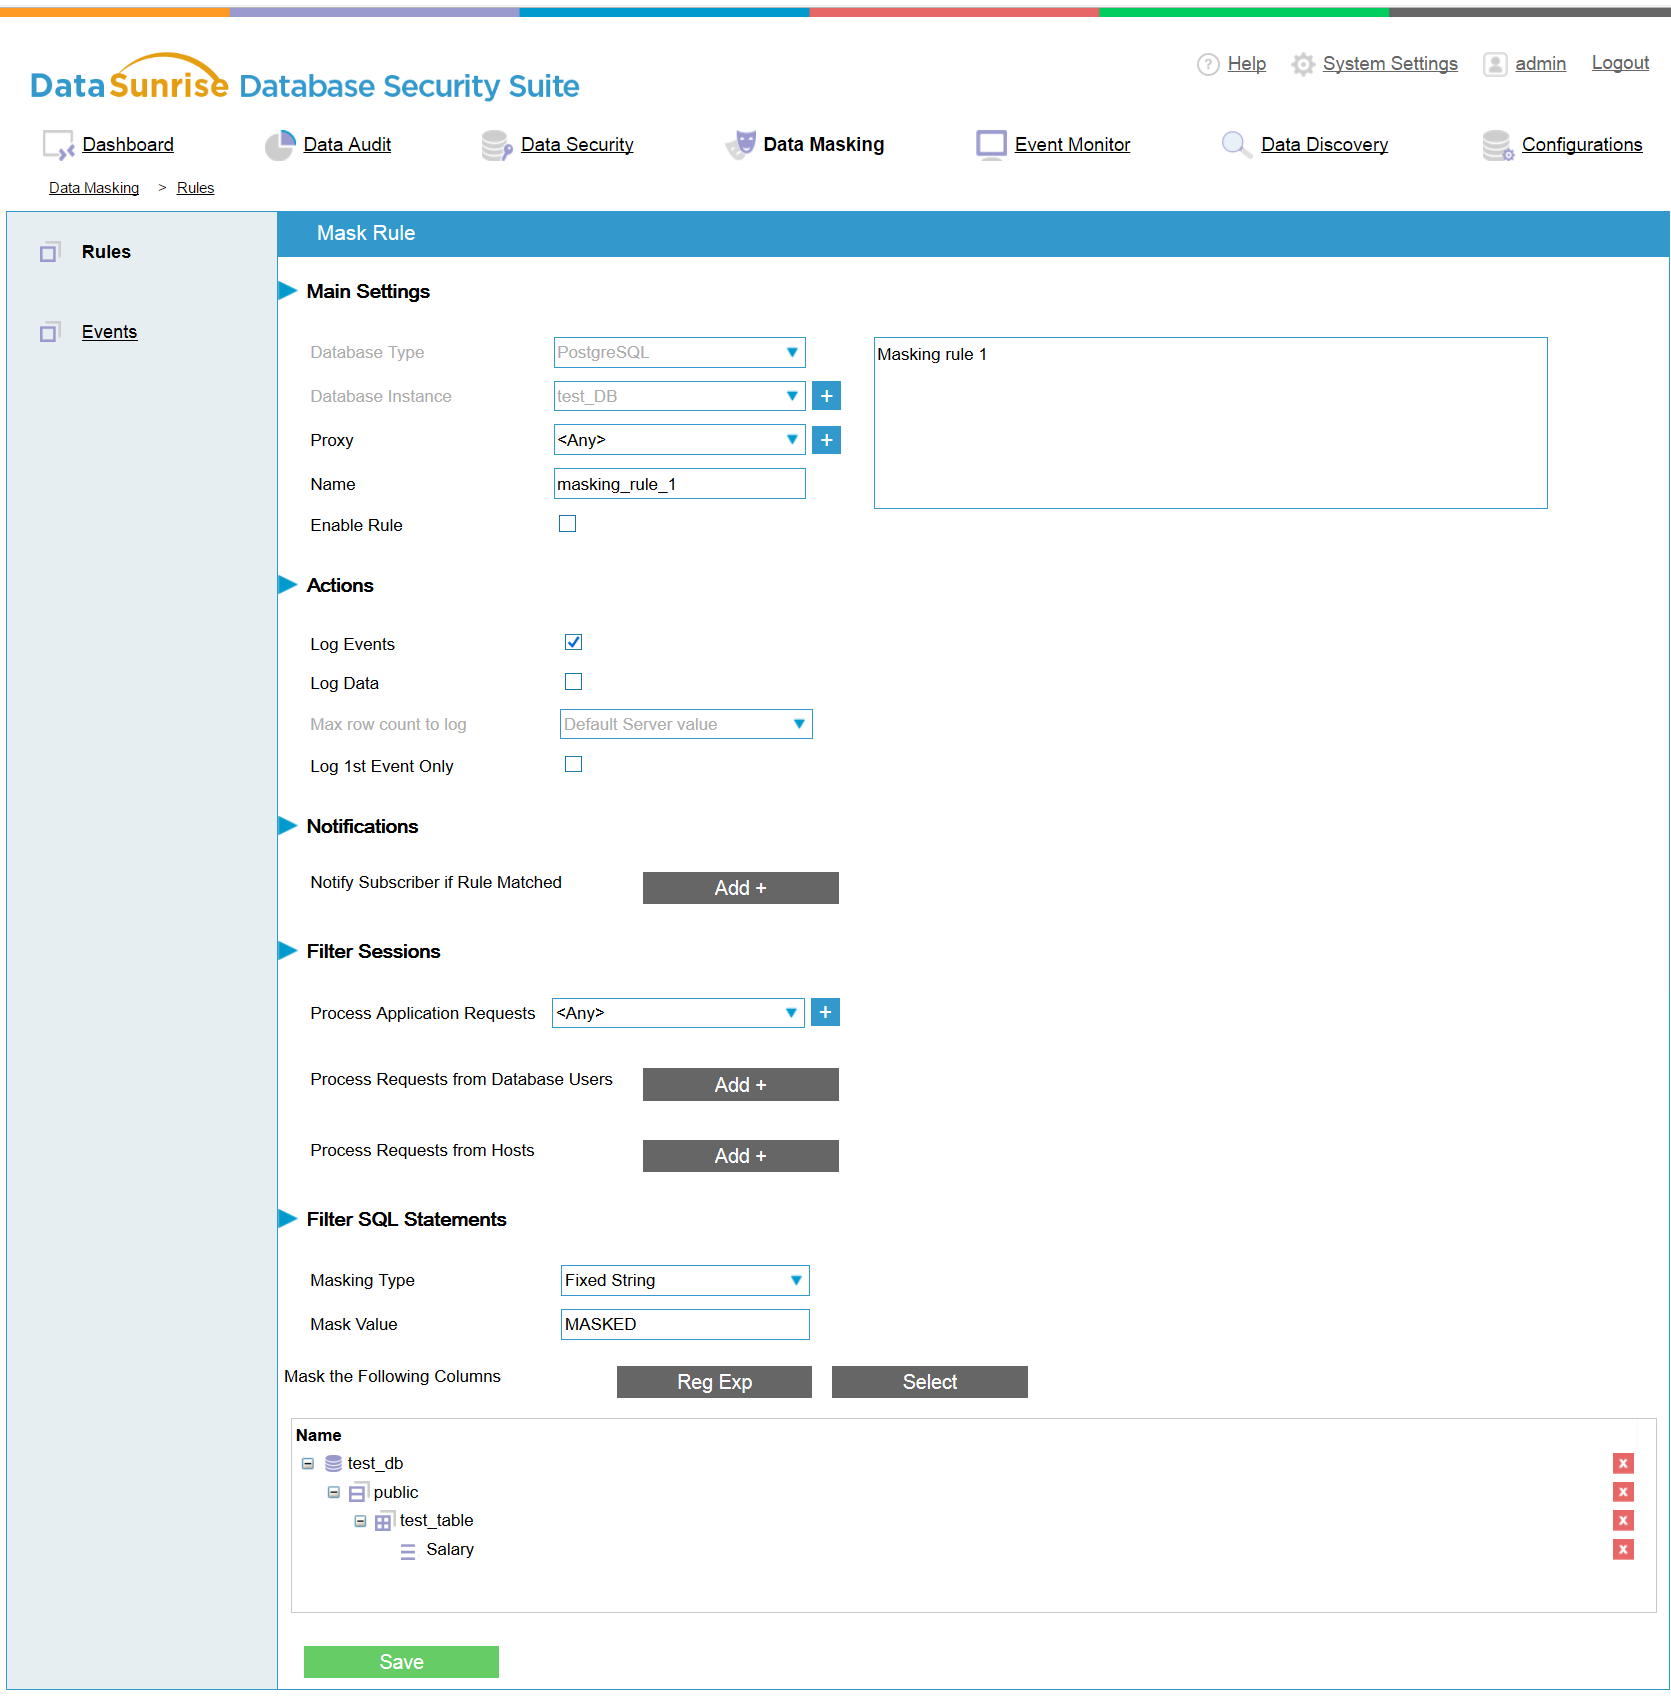Add a new Proxy with plus icon

tap(826, 440)
